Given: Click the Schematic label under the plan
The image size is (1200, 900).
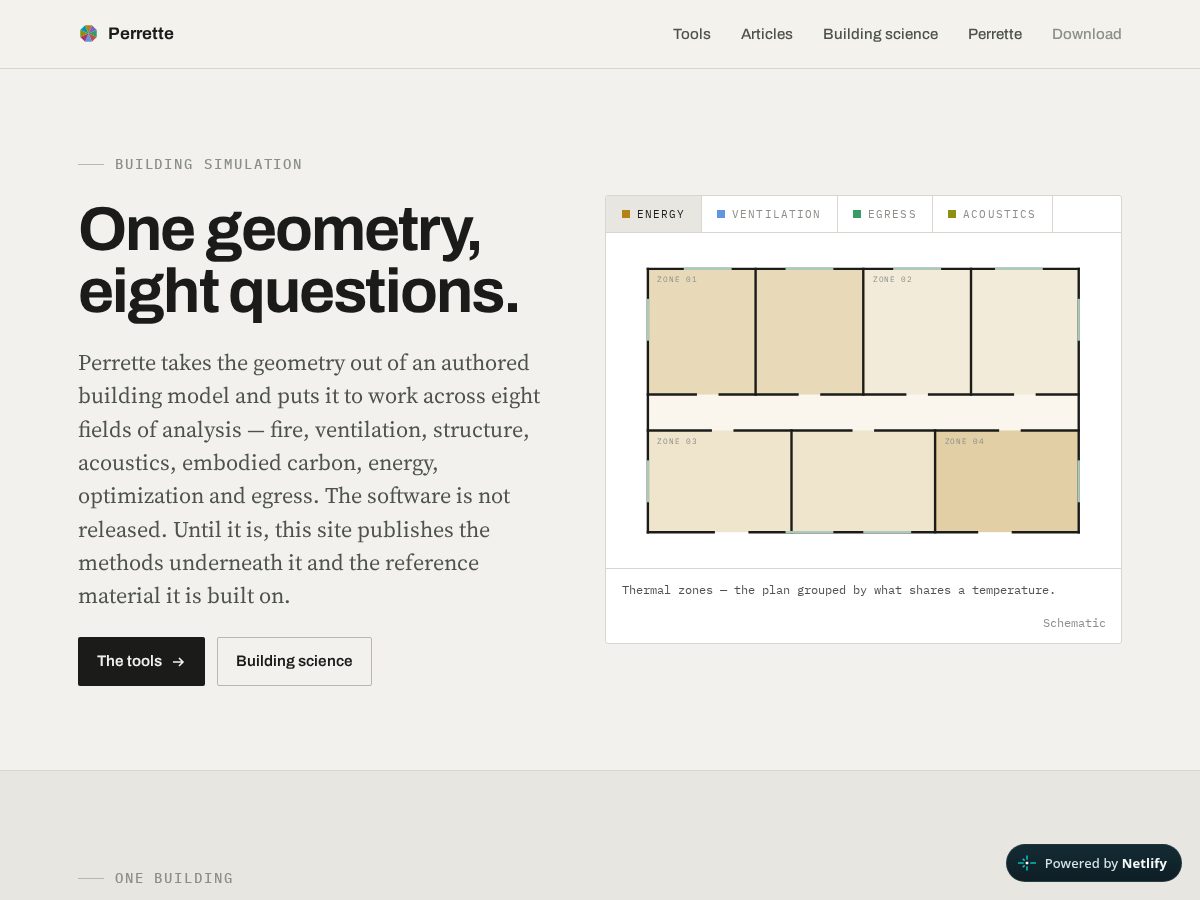Looking at the screenshot, I should pos(1074,623).
